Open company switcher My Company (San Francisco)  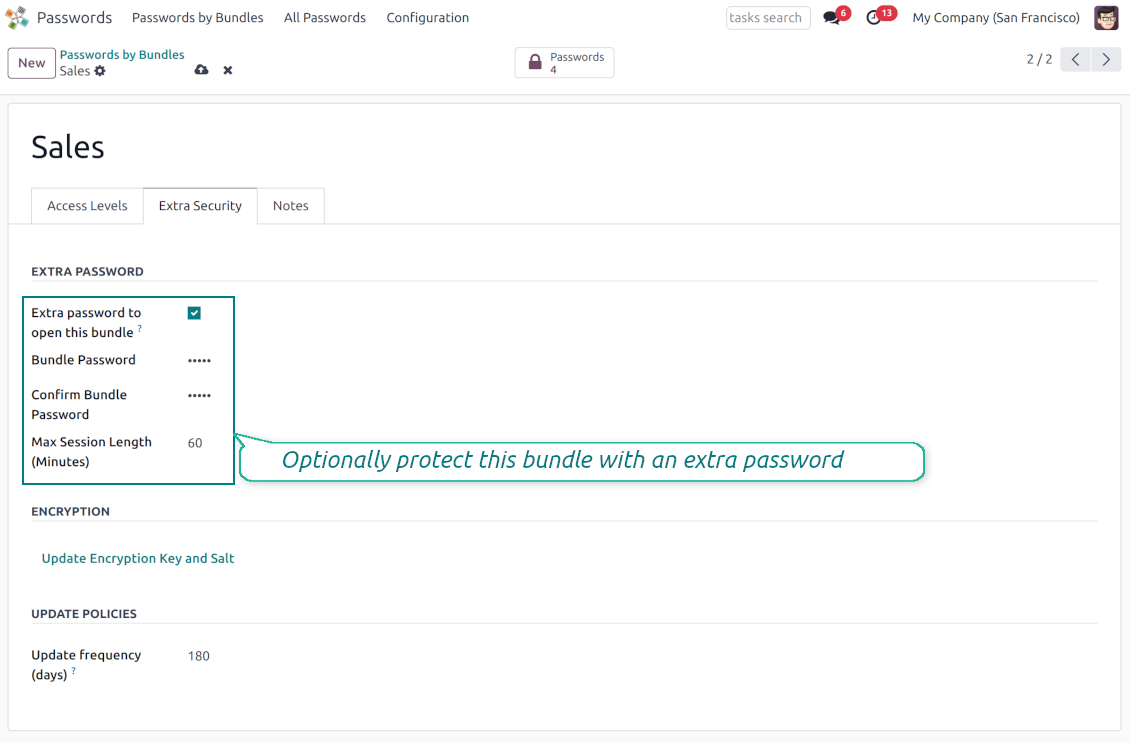[995, 18]
